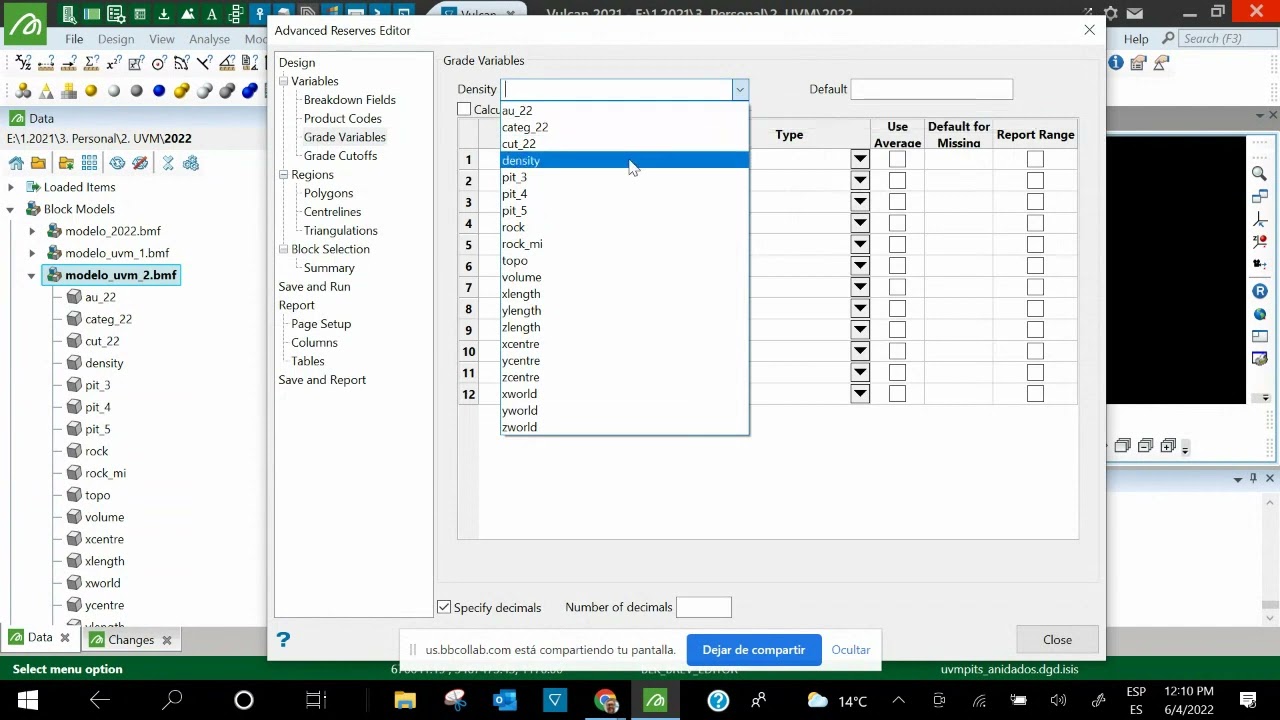The width and height of the screenshot is (1280, 720).
Task: Click the download arrow icon in top bar
Action: pos(164,14)
